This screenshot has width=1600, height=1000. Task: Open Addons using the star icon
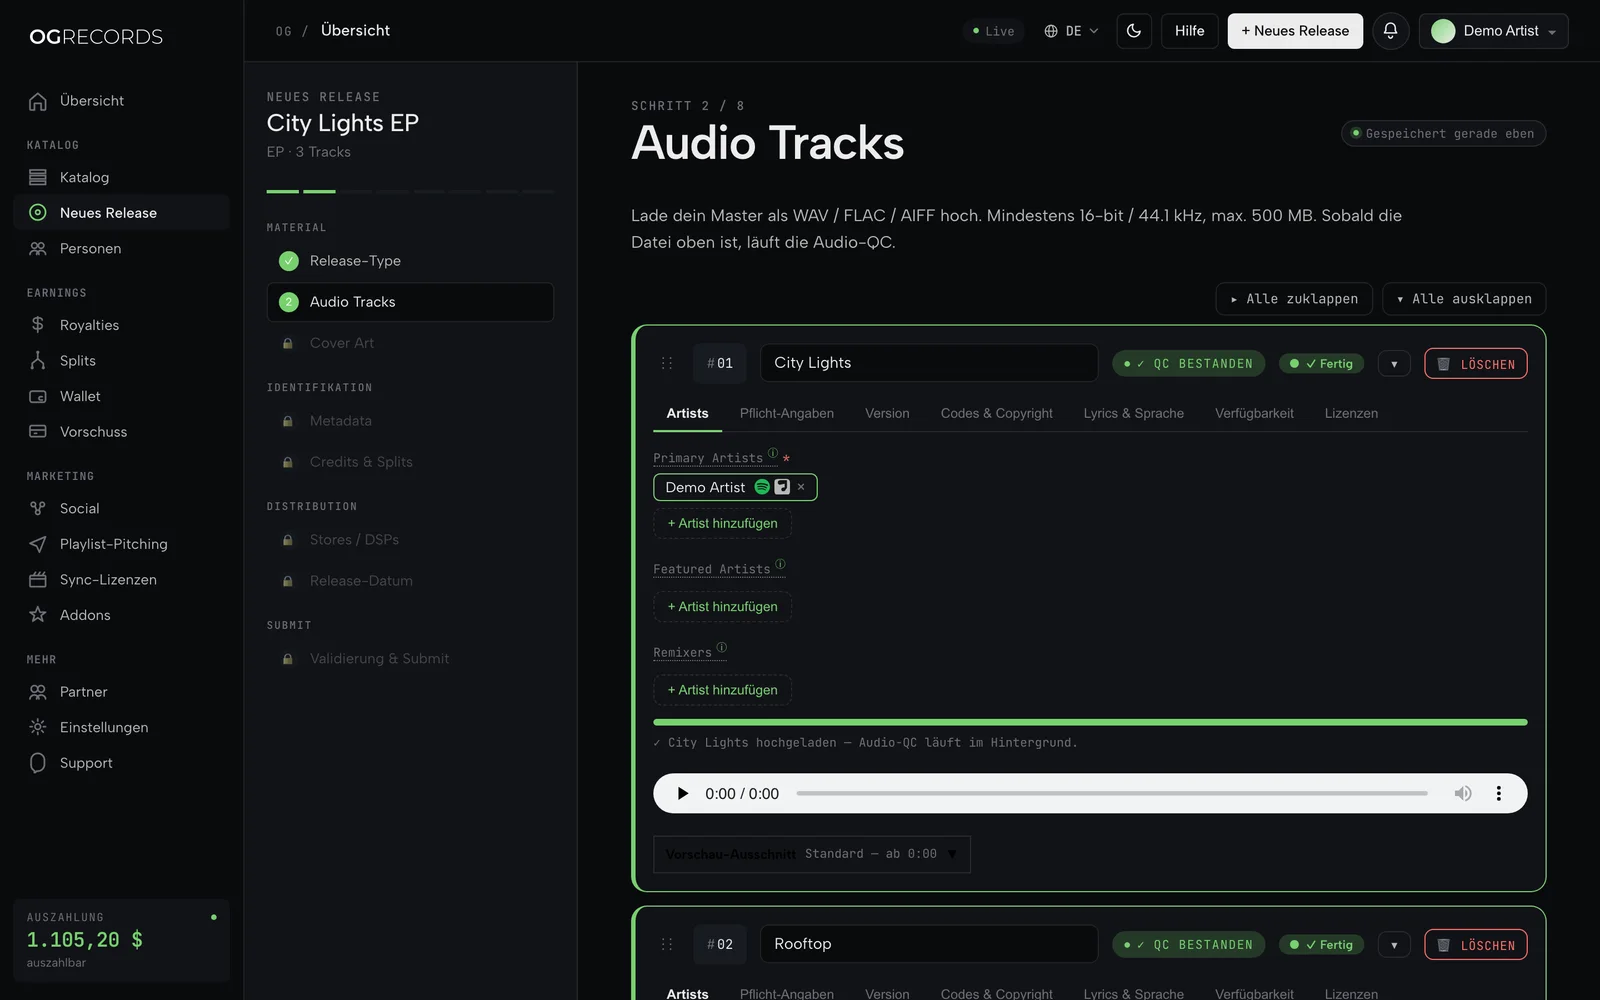pyautogui.click(x=38, y=615)
